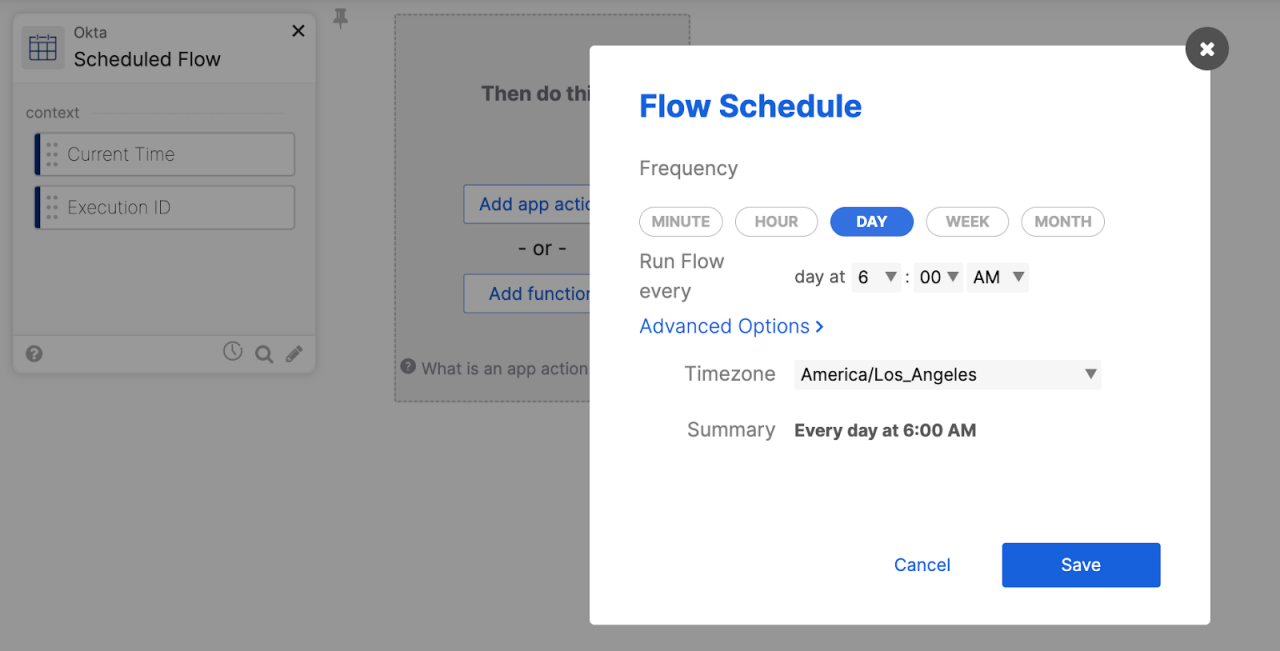Image resolution: width=1280 pixels, height=651 pixels.
Task: Open the Scheduled Flow clock settings icon
Action: click(x=233, y=352)
